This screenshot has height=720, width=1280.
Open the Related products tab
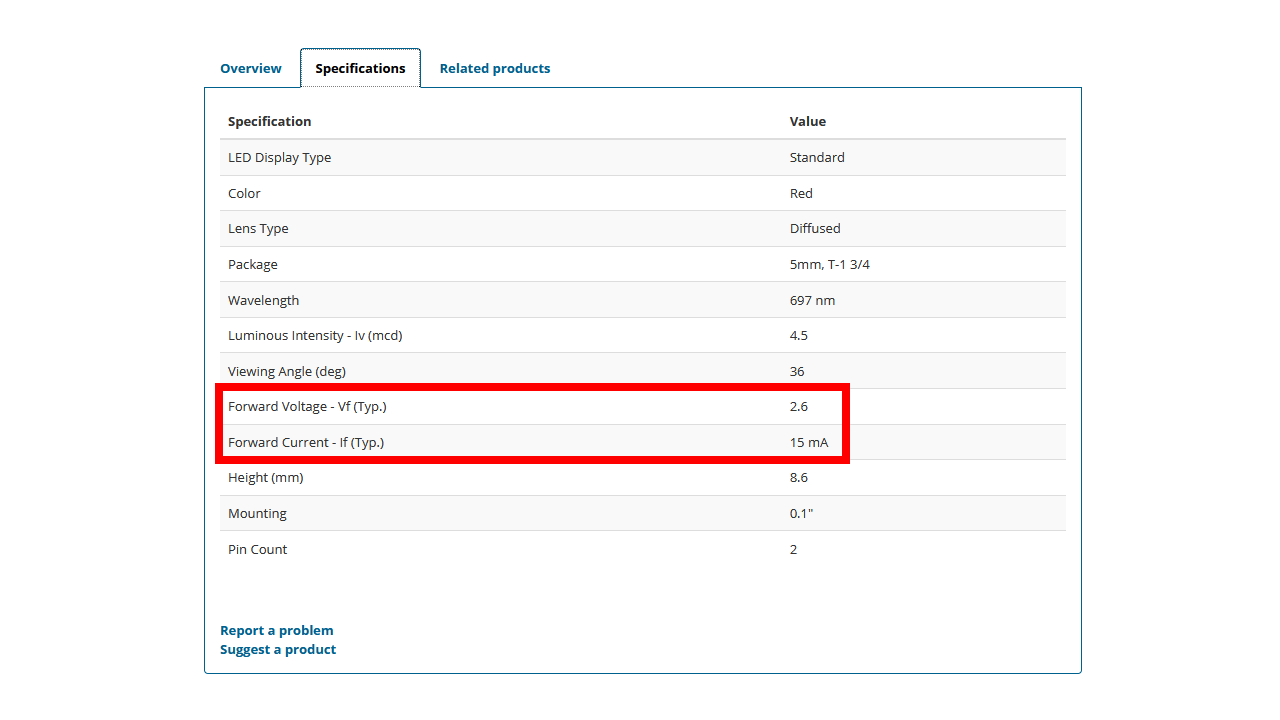pos(495,68)
